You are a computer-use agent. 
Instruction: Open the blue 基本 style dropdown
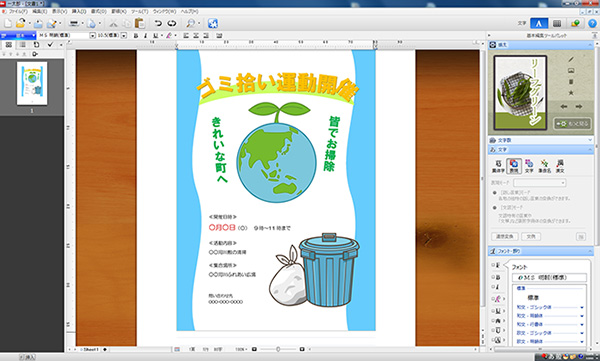coord(18,36)
